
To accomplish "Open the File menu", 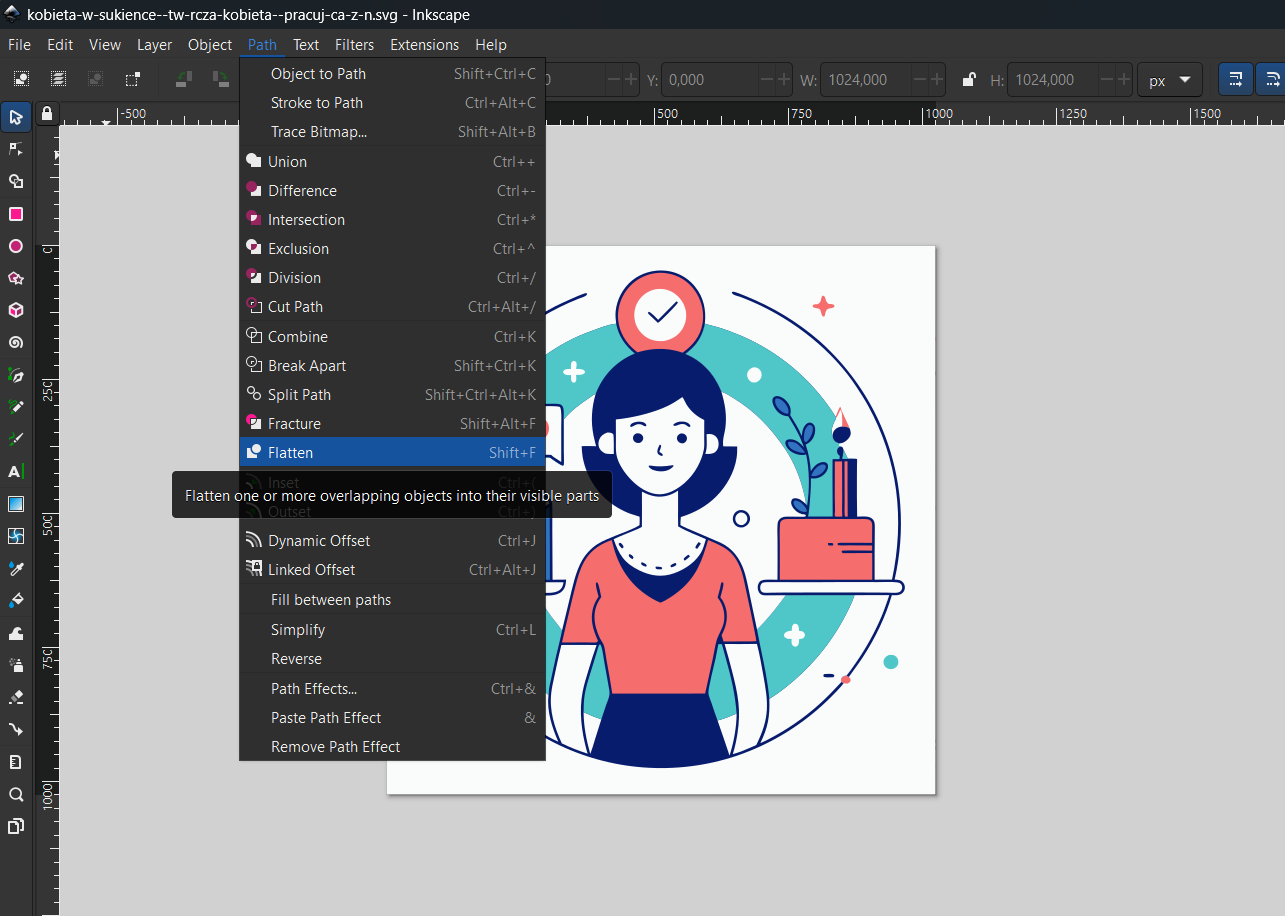I will [x=19, y=45].
